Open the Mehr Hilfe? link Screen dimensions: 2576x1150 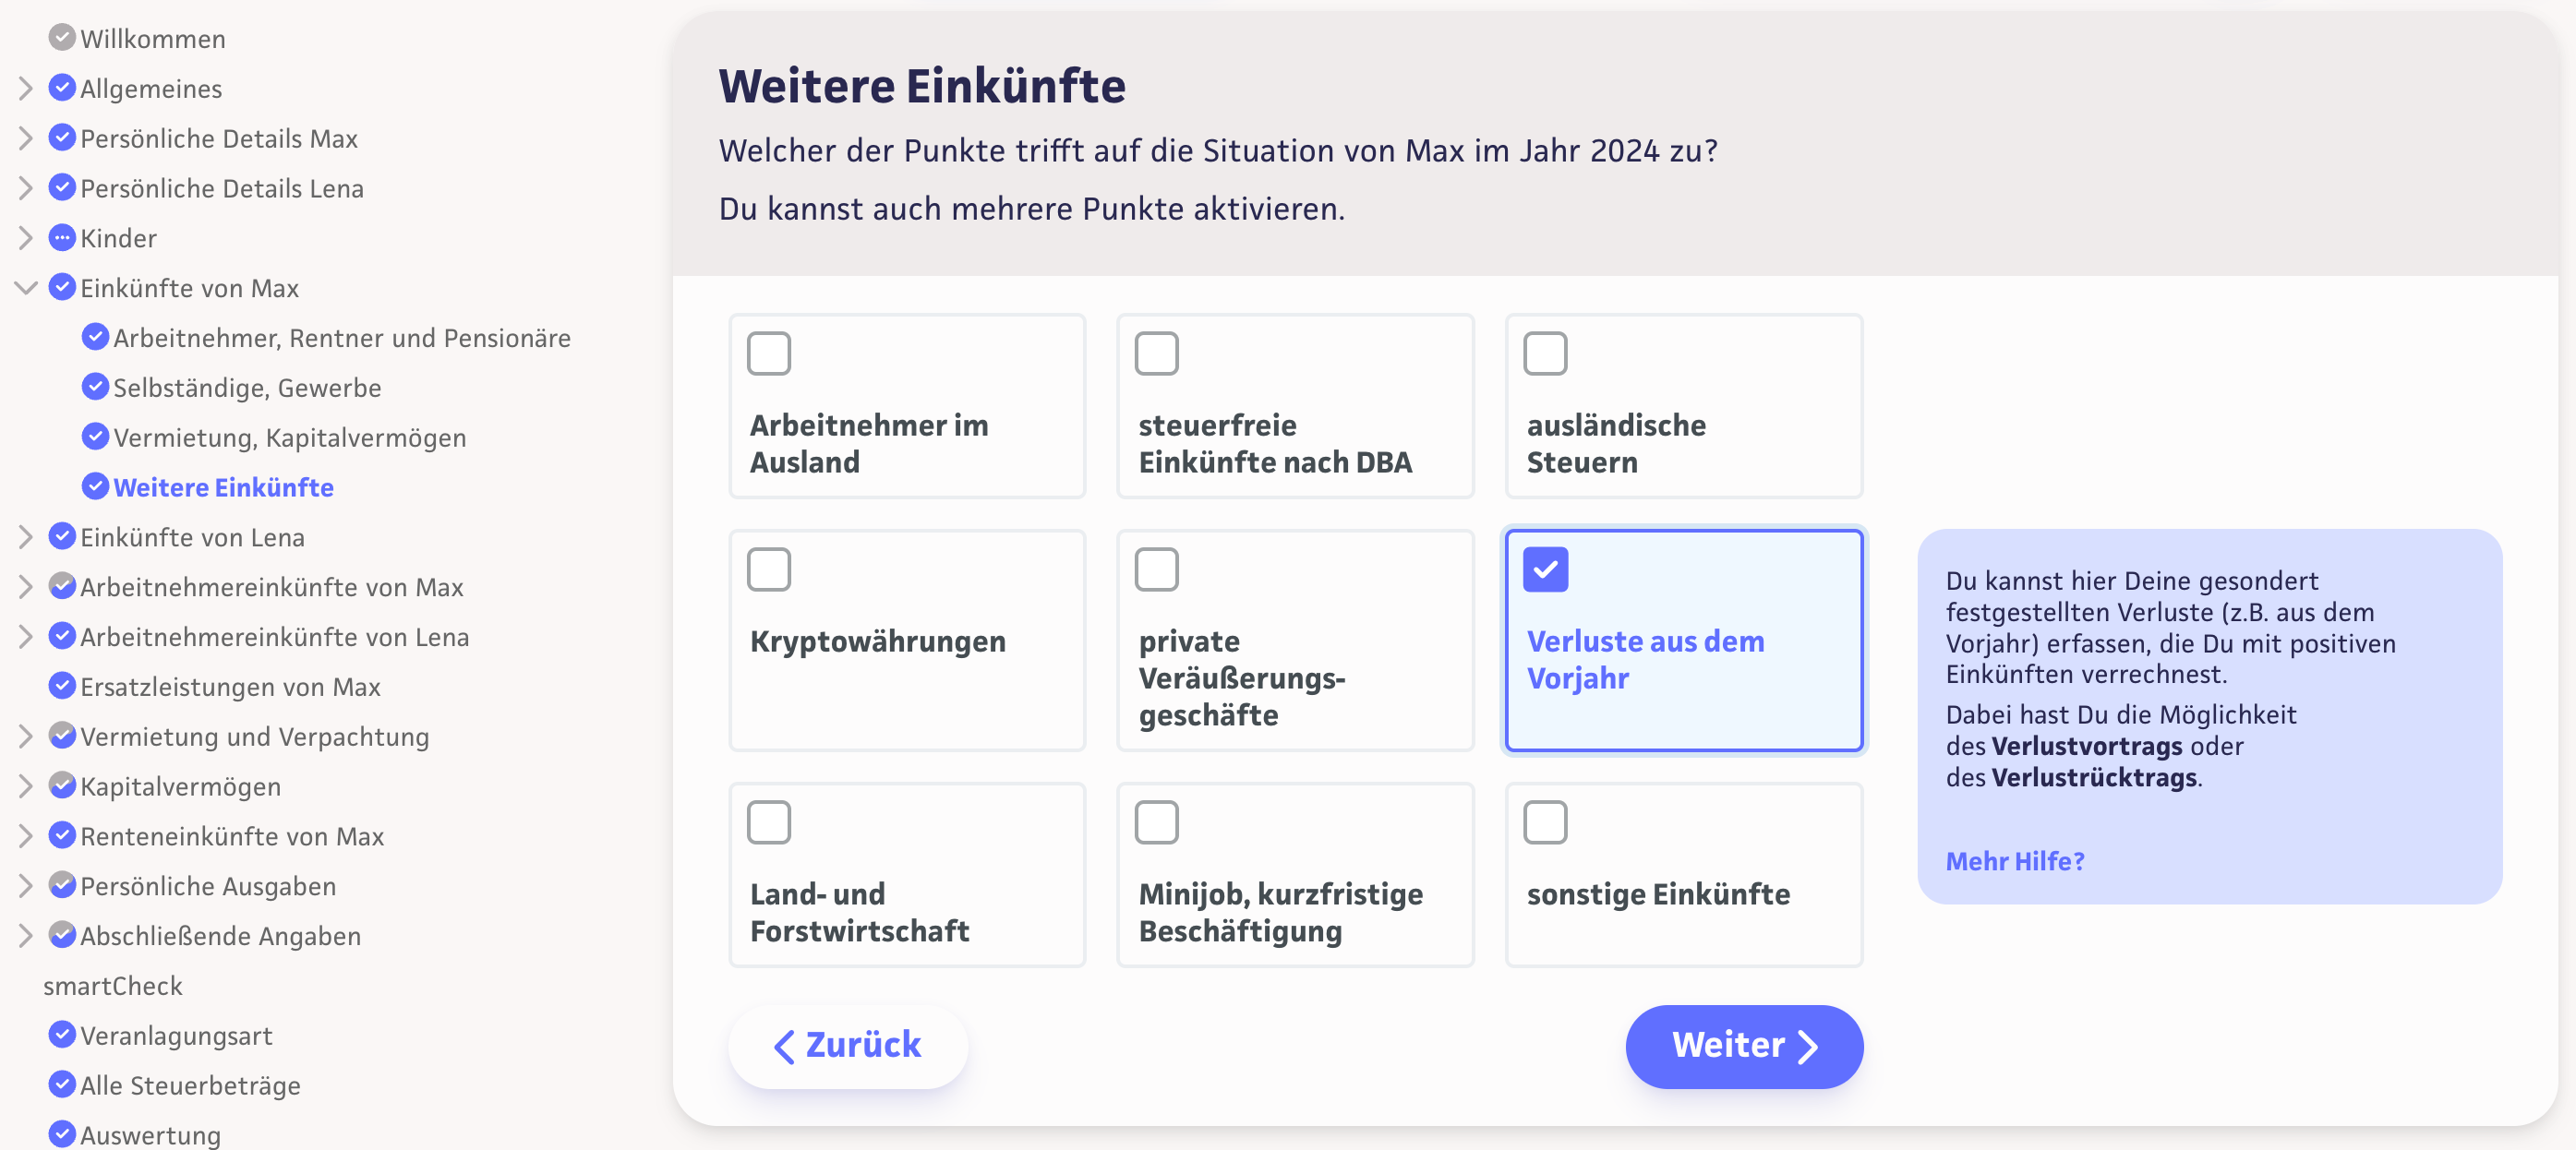(x=2014, y=861)
